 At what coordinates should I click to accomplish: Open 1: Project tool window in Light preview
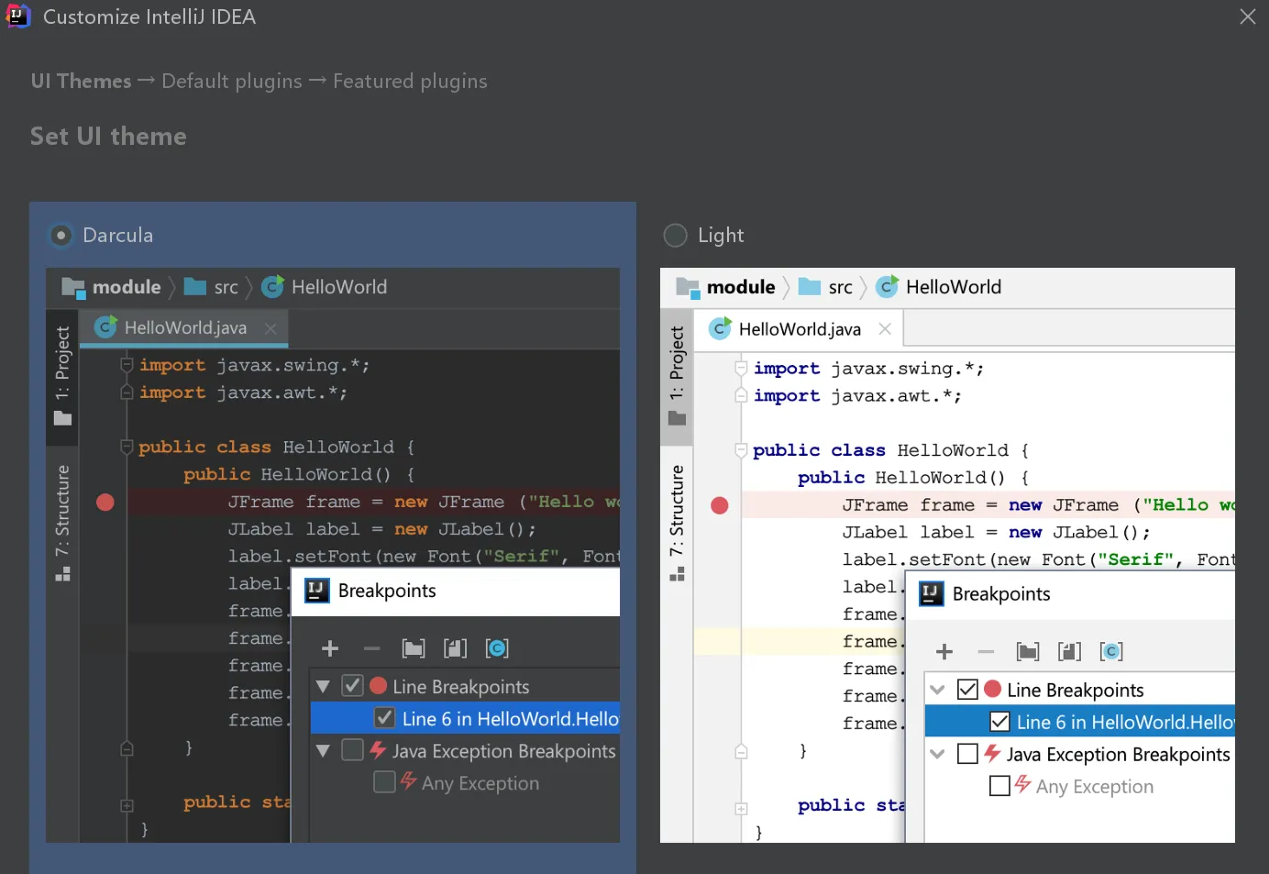[x=677, y=376]
